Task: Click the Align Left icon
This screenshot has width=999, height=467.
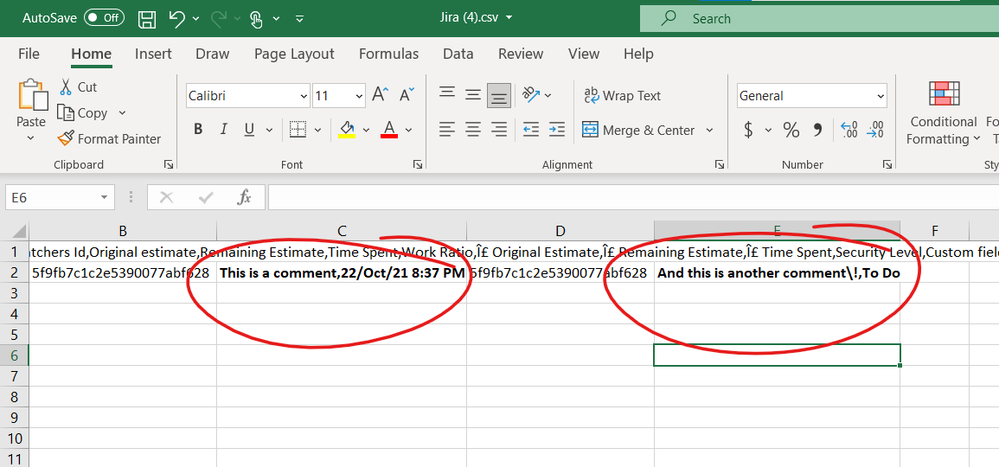Action: tap(447, 130)
